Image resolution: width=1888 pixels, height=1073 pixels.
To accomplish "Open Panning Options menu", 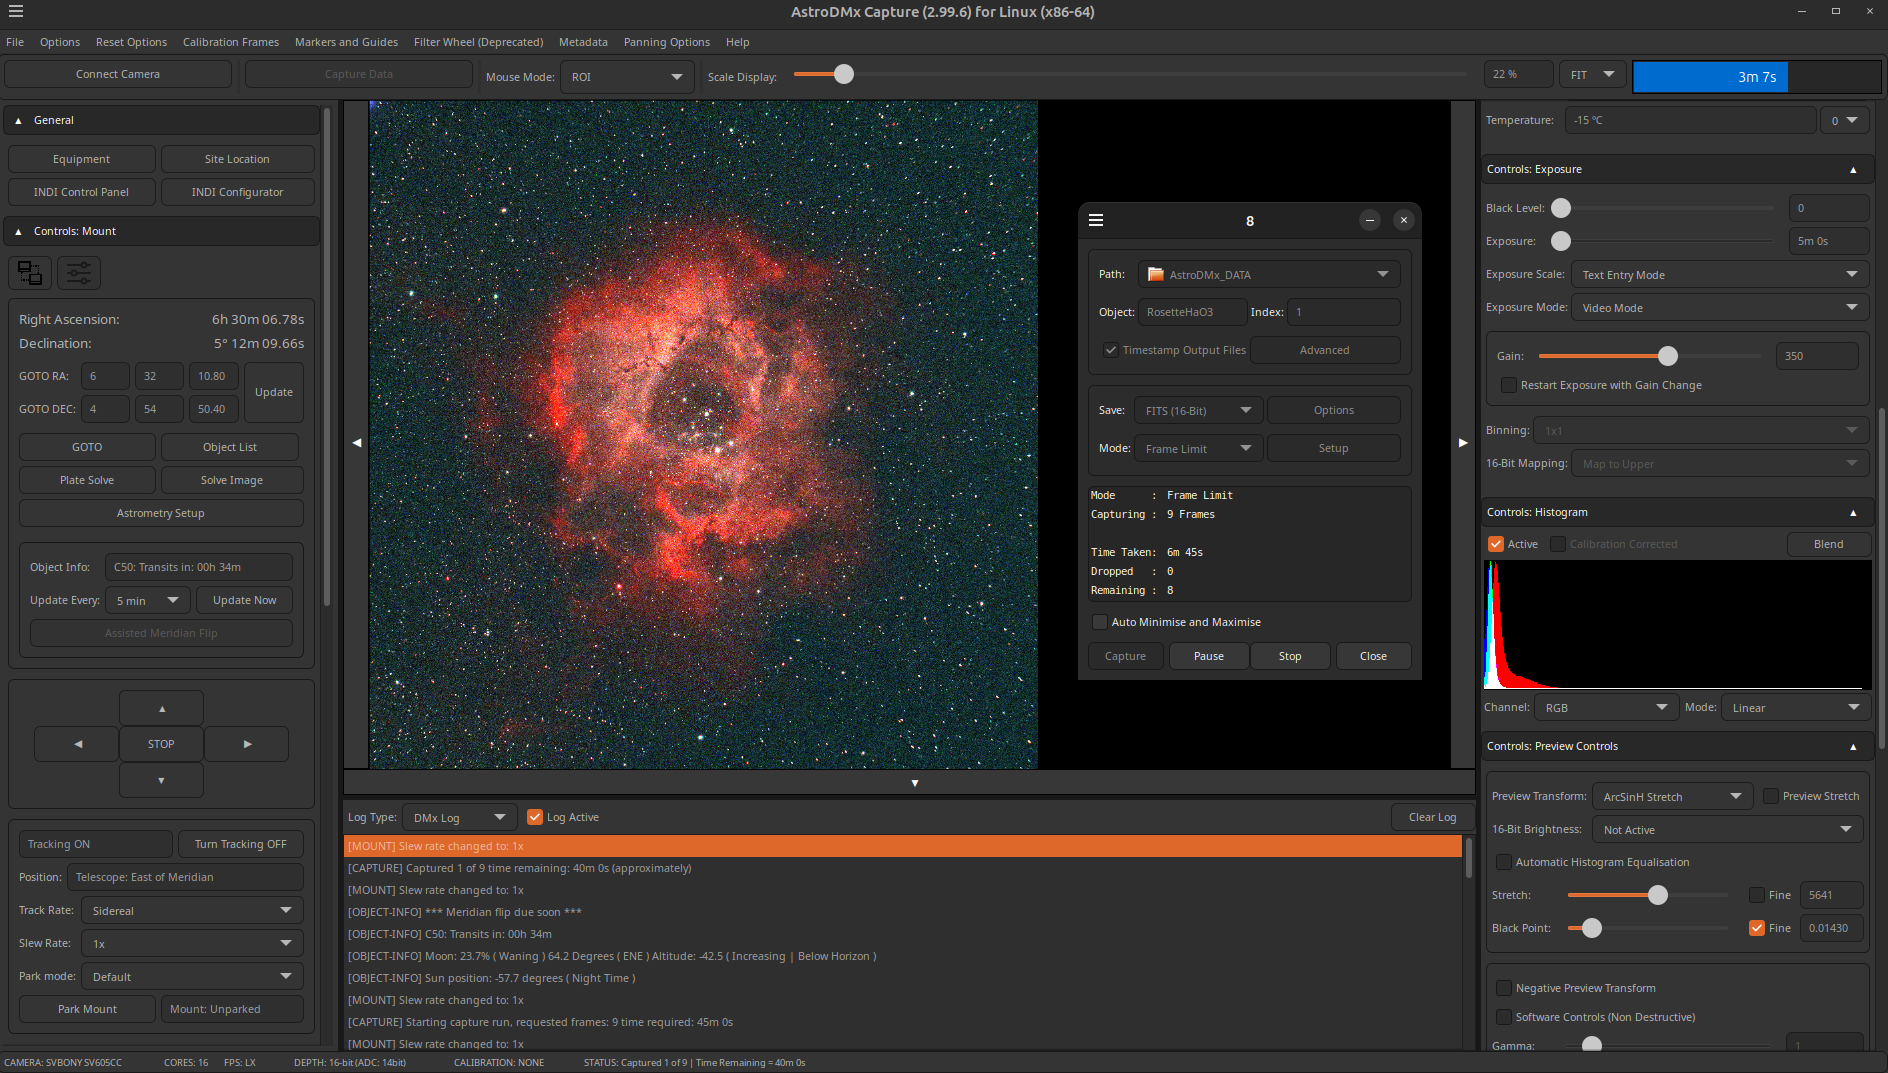I will tap(667, 42).
